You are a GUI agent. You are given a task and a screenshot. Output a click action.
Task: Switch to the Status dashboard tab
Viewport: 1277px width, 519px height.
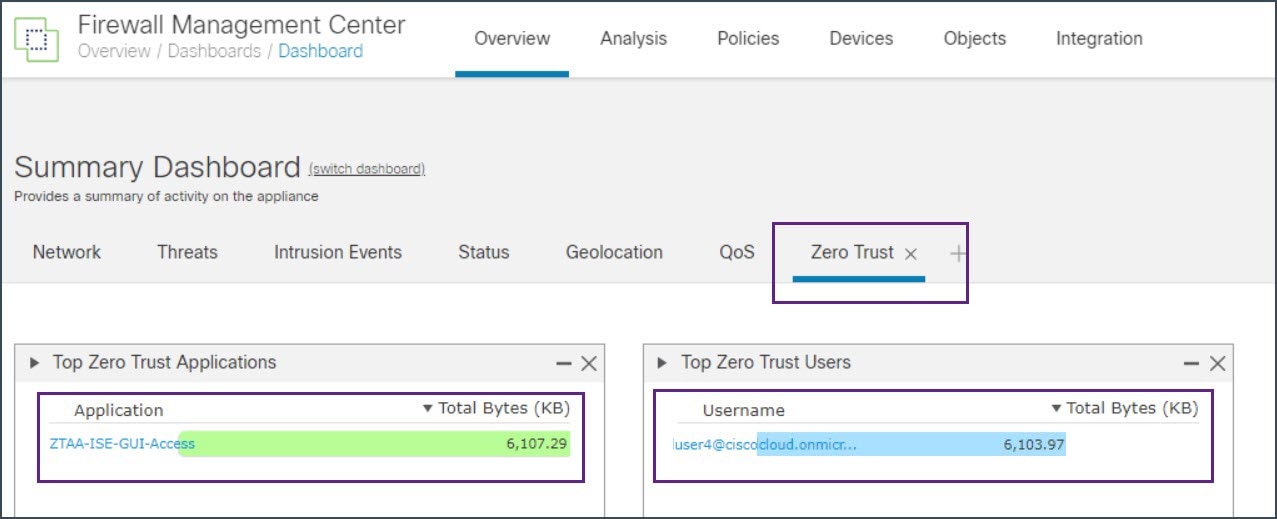484,252
